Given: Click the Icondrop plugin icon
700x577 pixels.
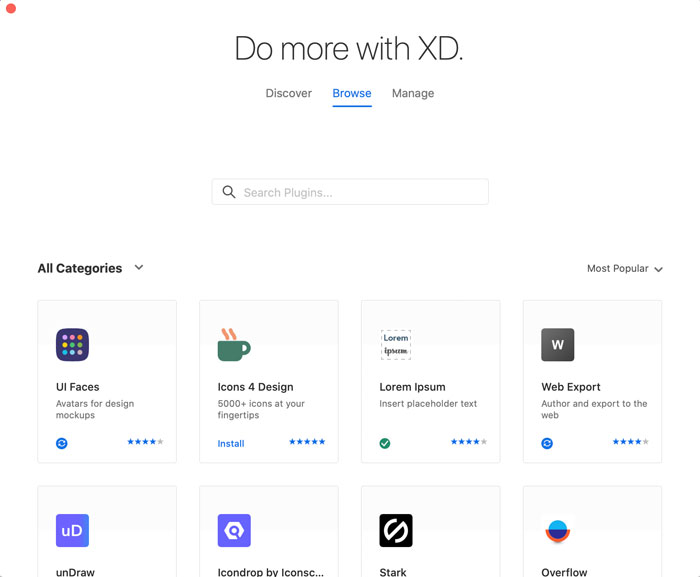Looking at the screenshot, I should click(x=234, y=531).
